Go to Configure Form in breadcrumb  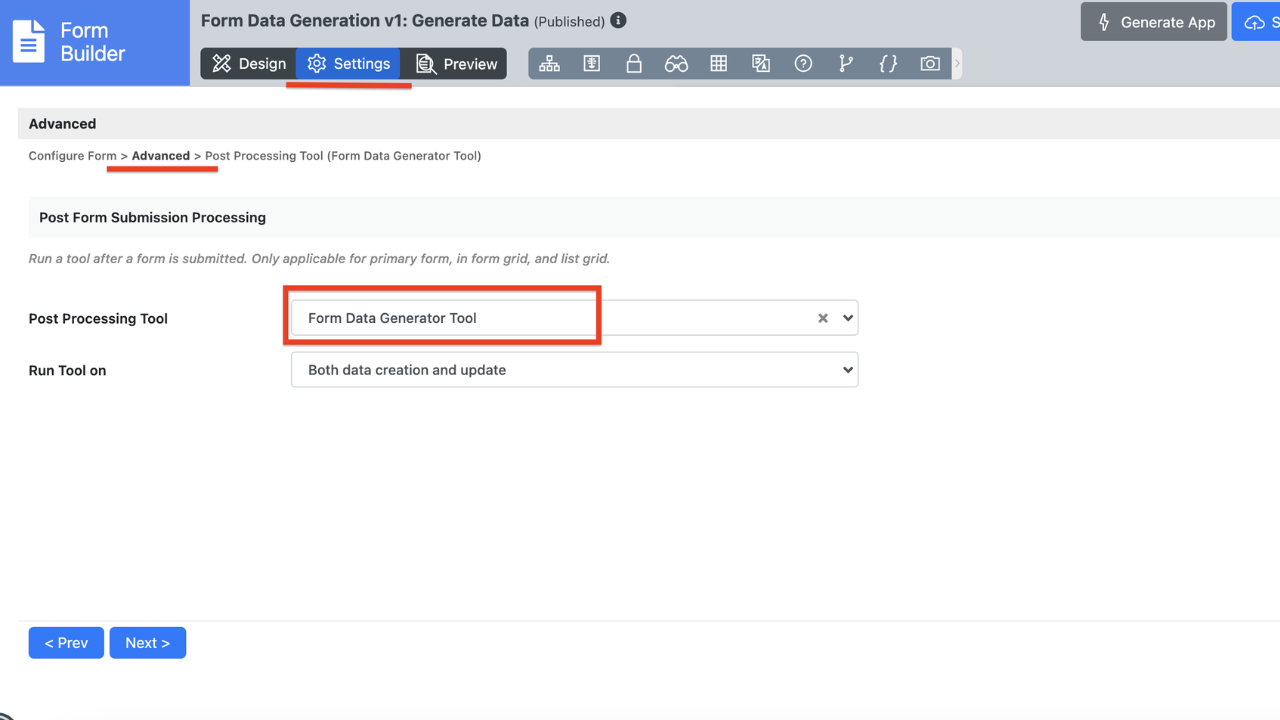click(x=72, y=156)
